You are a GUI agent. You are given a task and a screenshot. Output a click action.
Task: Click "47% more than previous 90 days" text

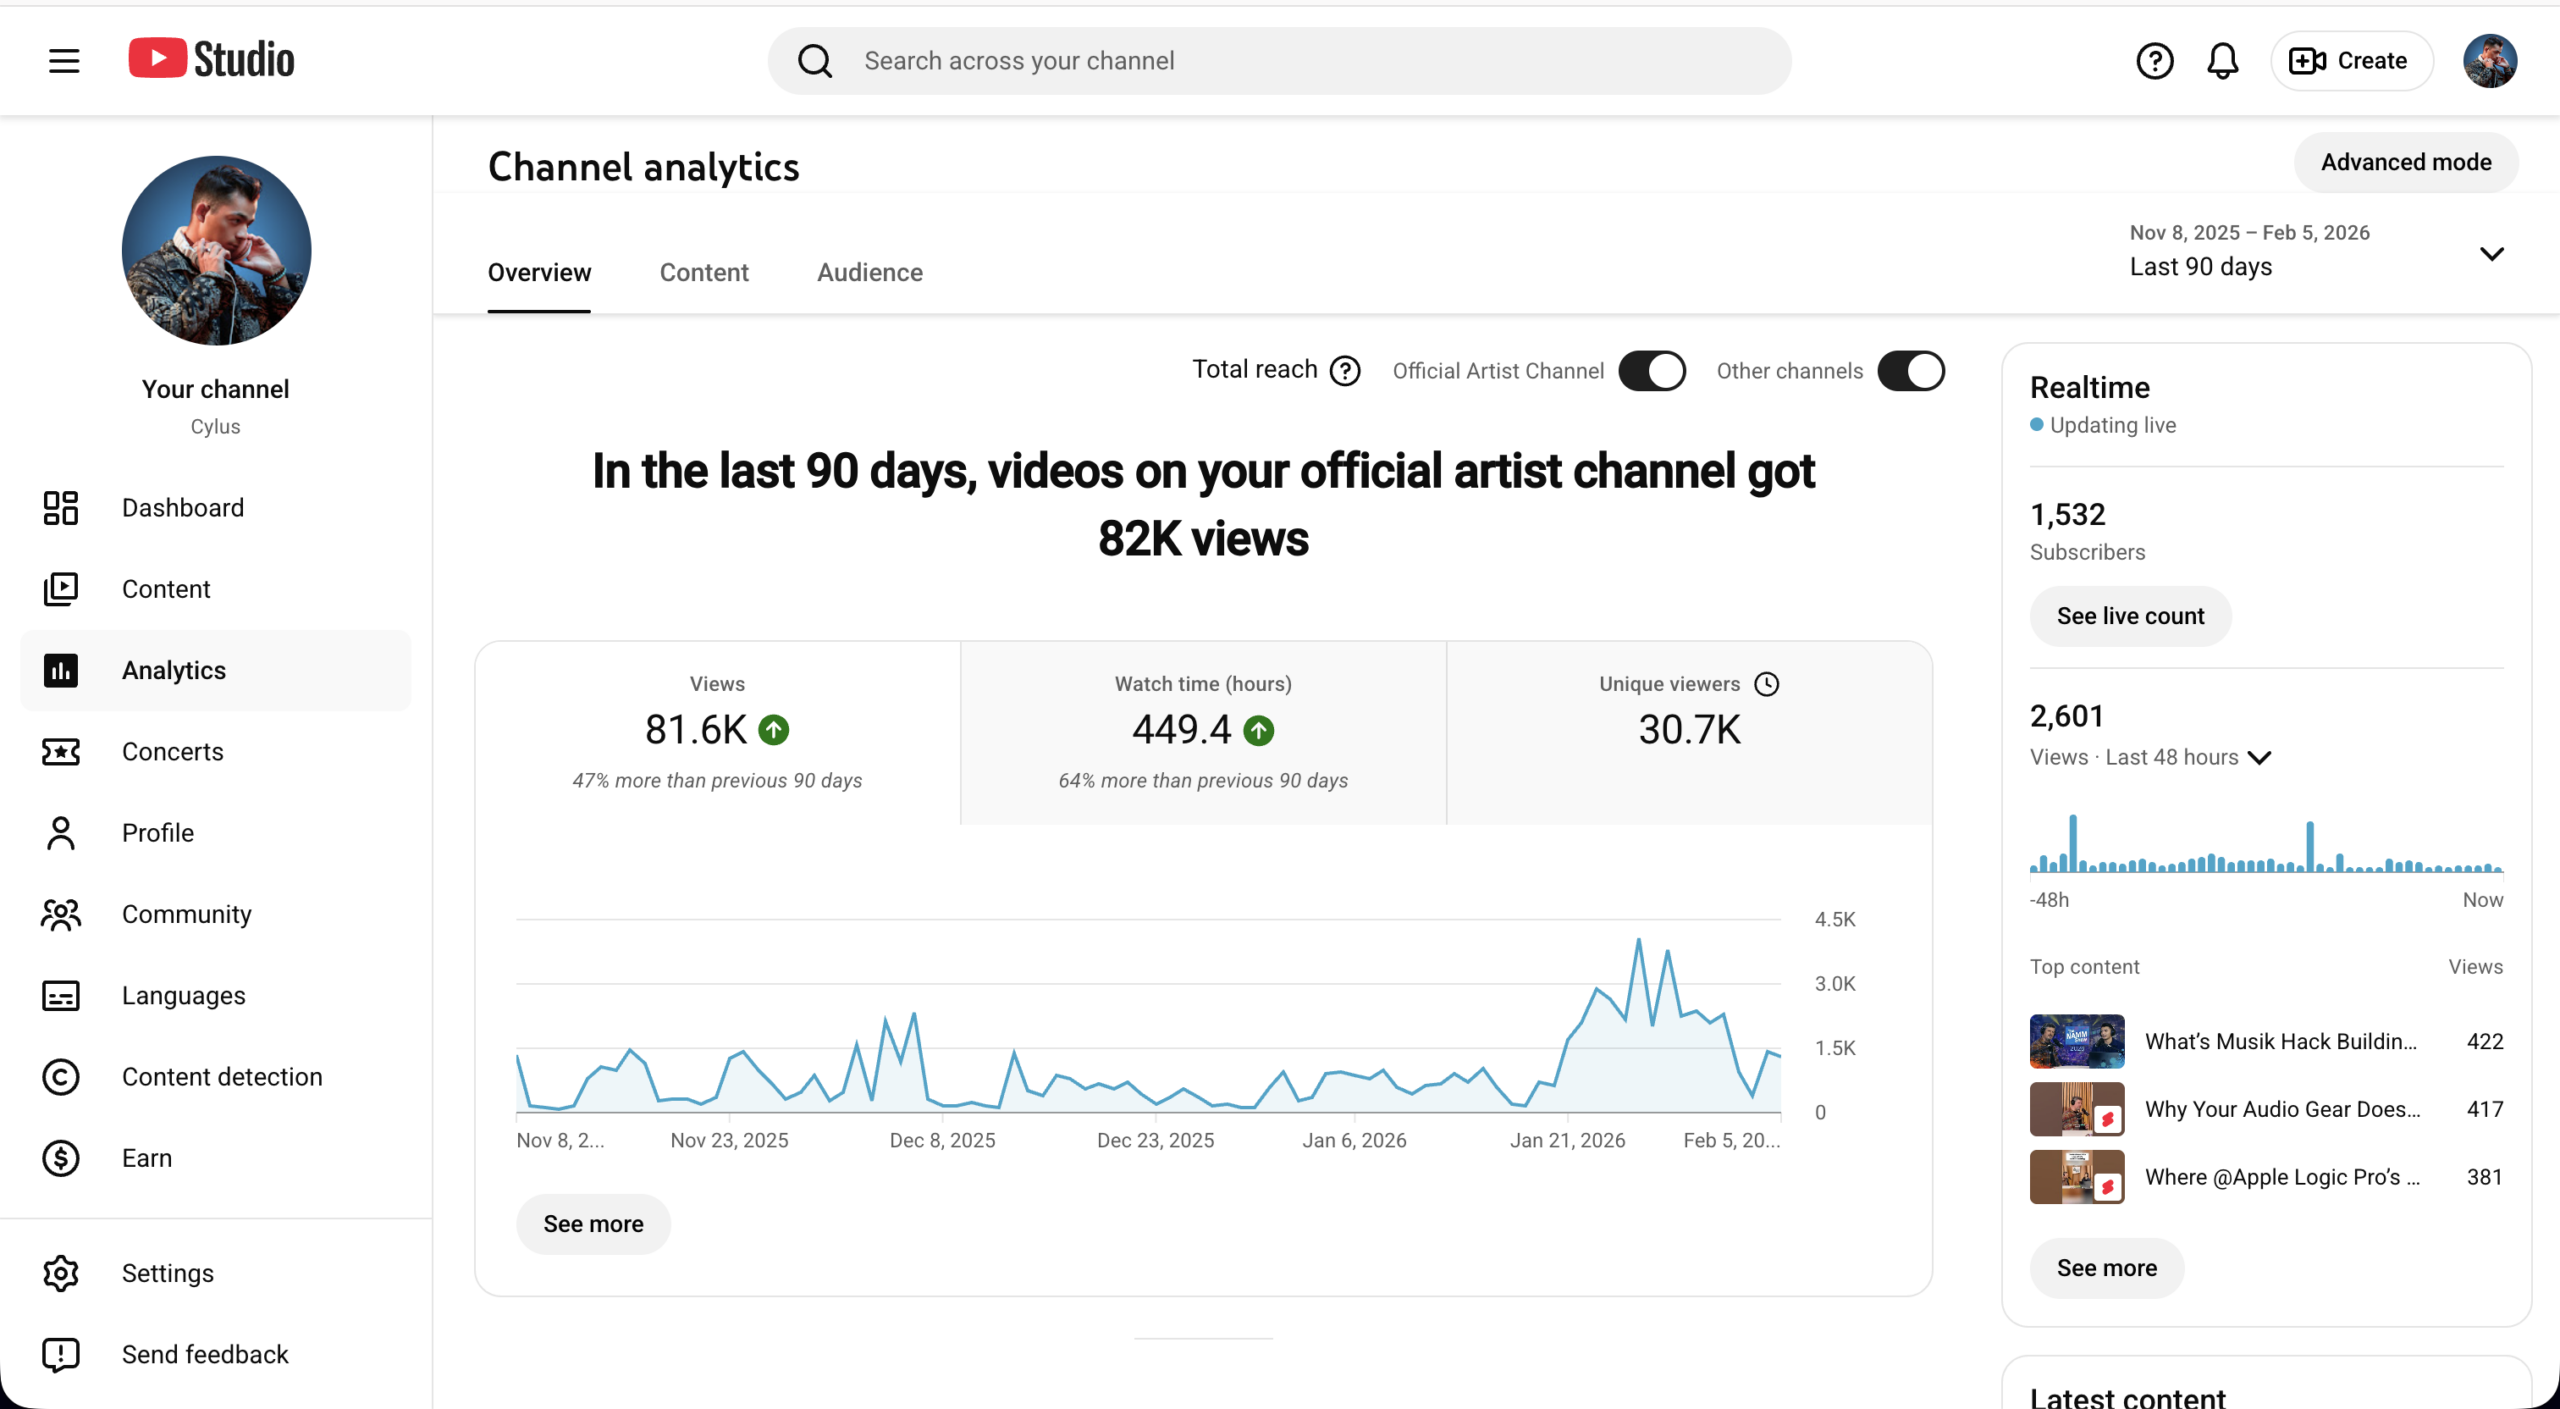coord(717,780)
